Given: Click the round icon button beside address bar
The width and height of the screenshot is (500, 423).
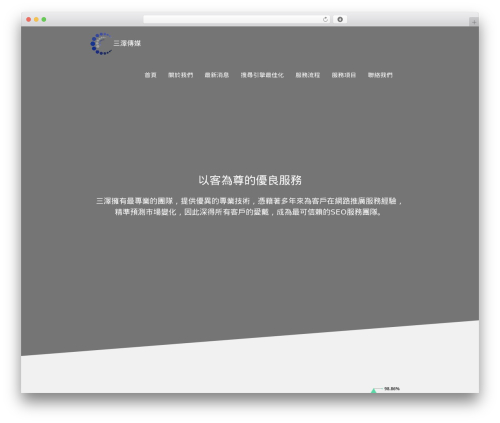Looking at the screenshot, I should pyautogui.click(x=340, y=19).
